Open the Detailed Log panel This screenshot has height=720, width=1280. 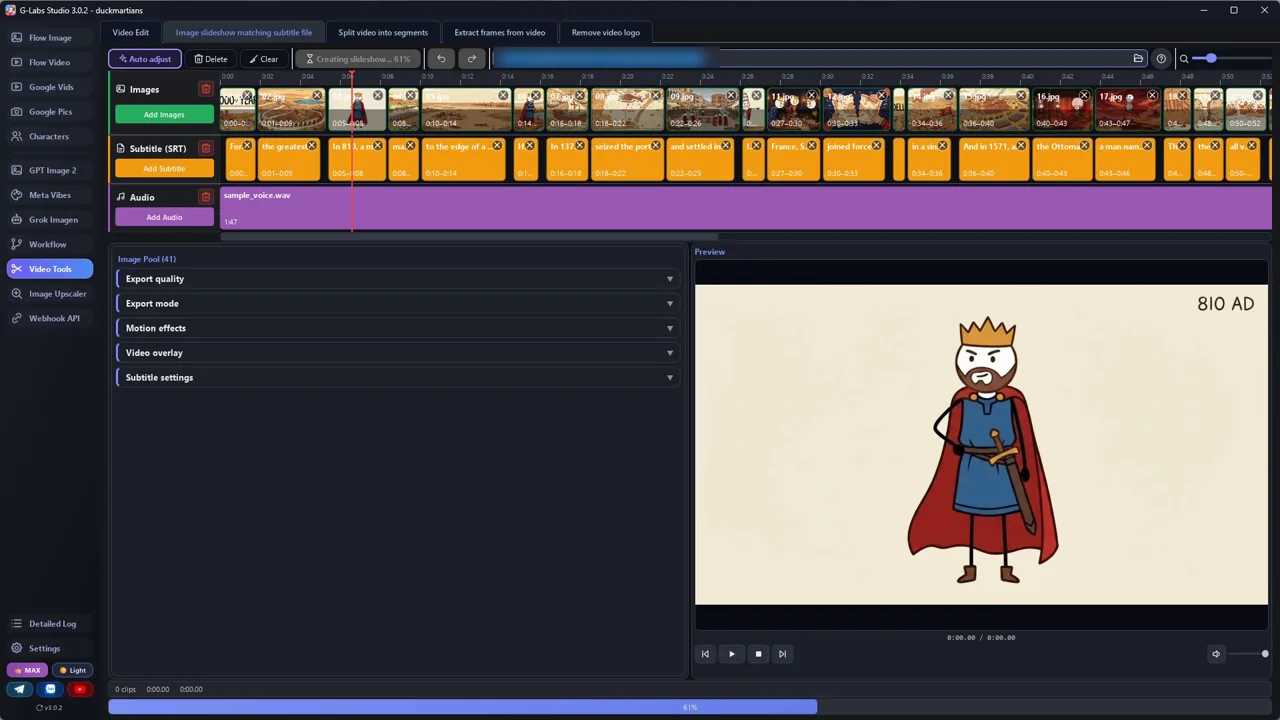point(50,624)
